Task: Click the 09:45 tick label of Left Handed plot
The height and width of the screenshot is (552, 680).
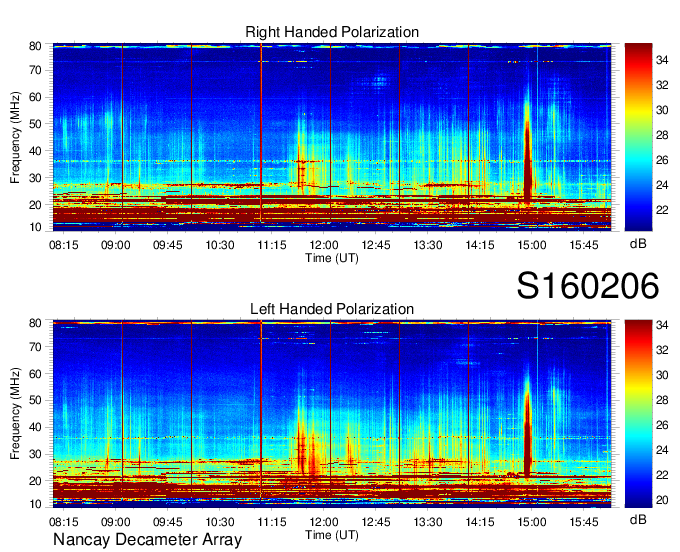Action: [x=167, y=522]
